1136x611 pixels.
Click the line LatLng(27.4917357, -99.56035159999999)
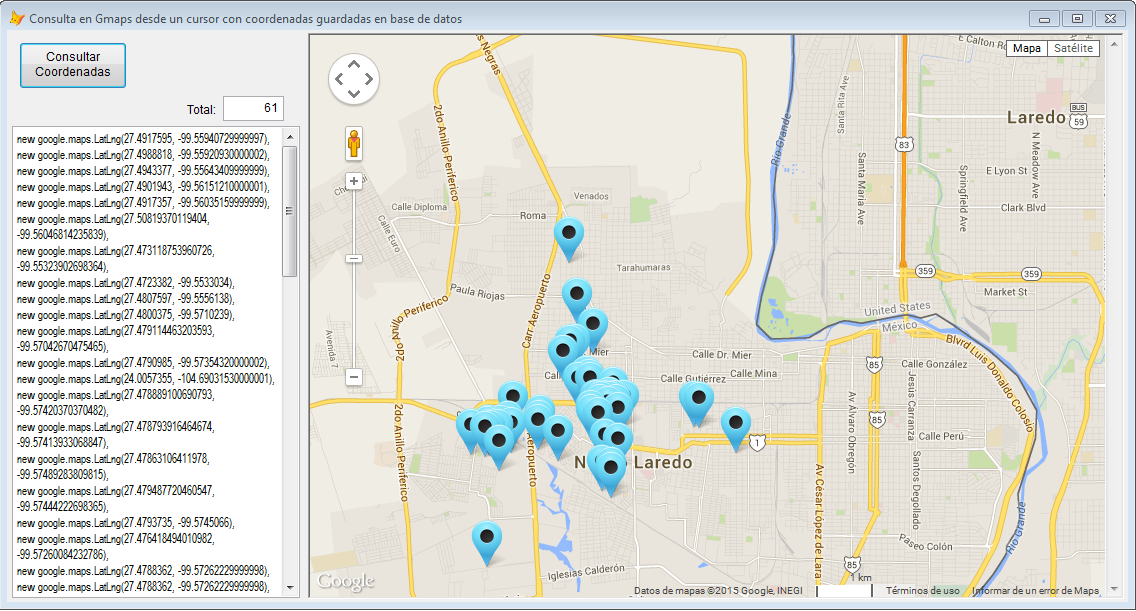tap(143, 203)
